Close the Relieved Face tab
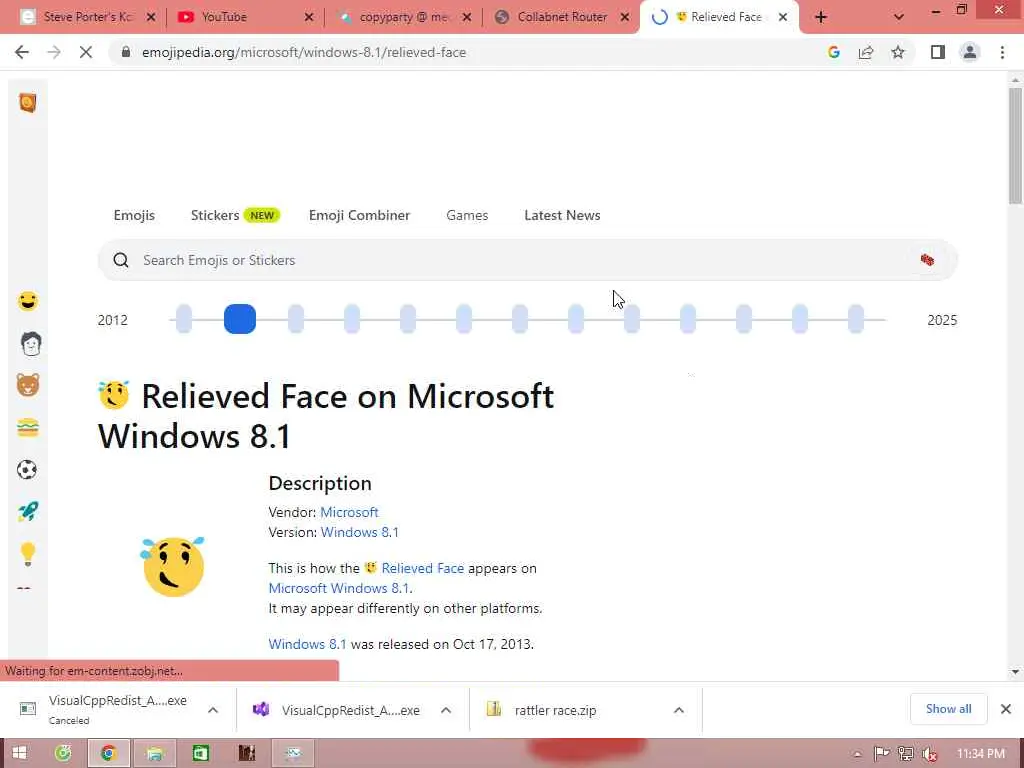 [783, 17]
